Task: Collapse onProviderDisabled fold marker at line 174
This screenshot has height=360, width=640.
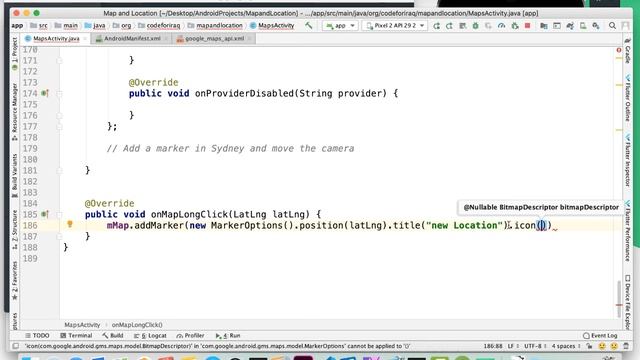Action: click(x=60, y=93)
